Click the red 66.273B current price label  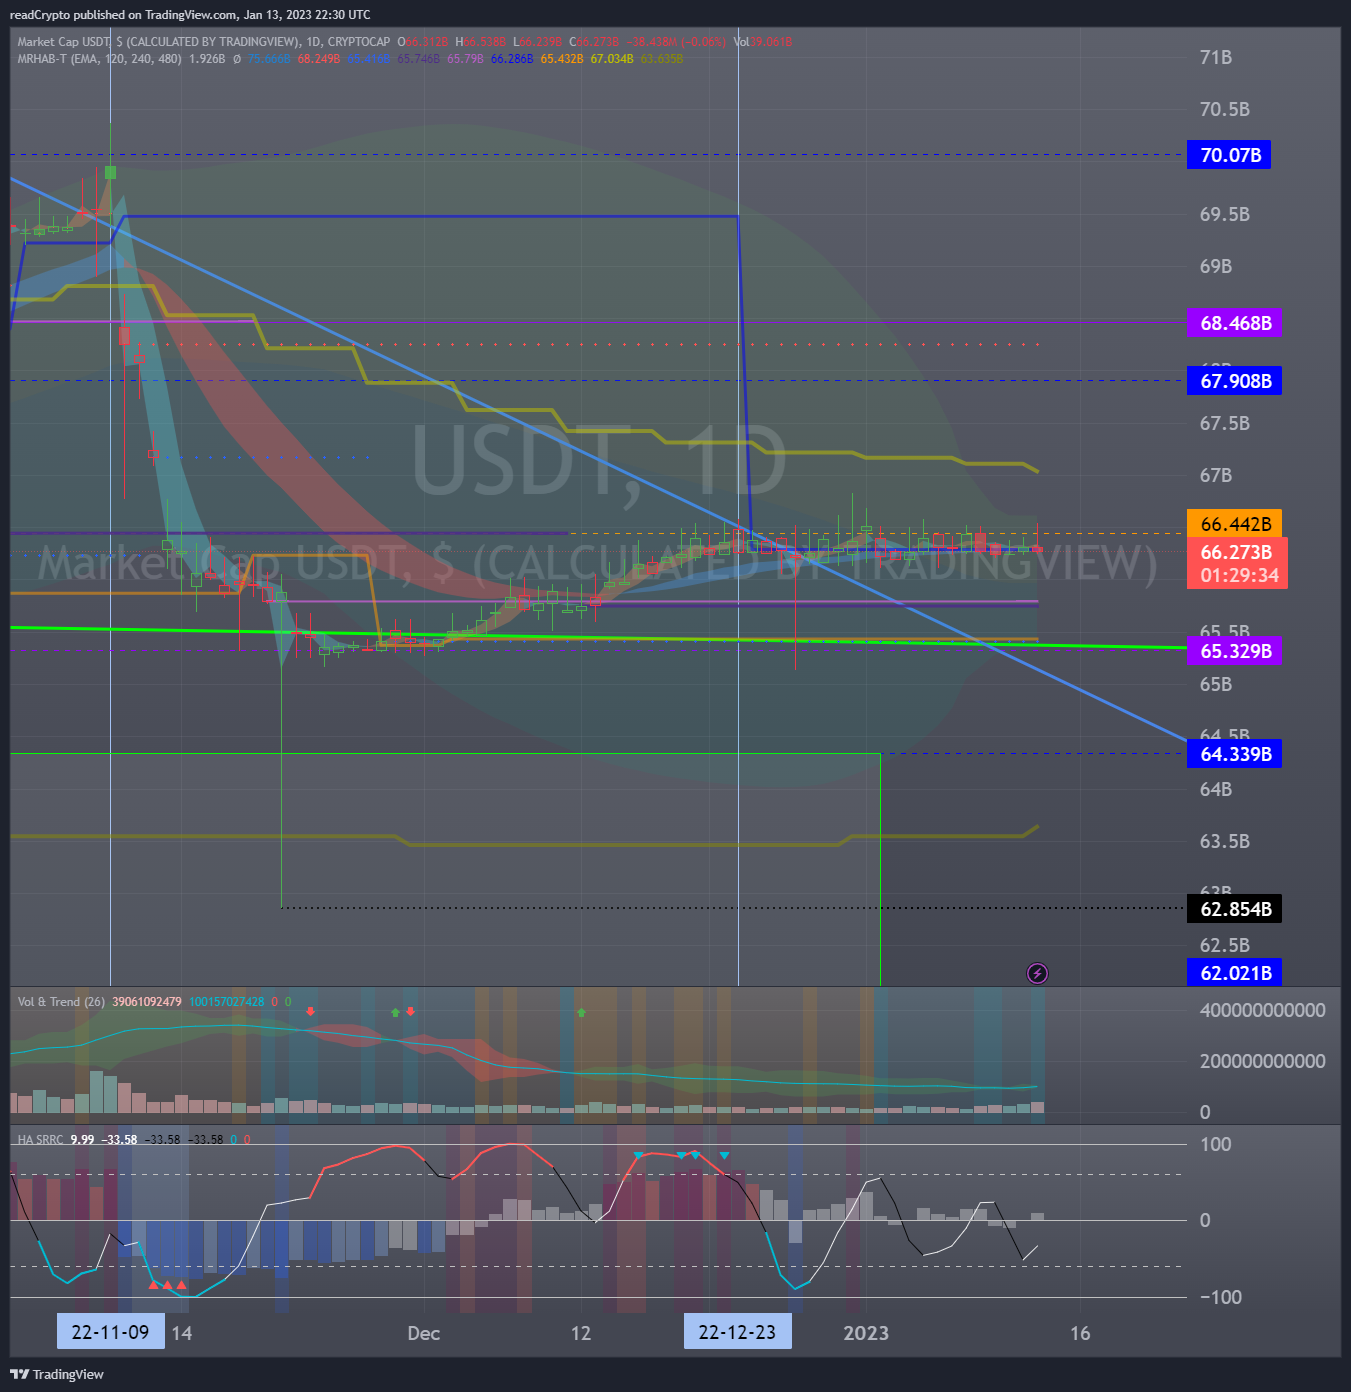tap(1236, 552)
